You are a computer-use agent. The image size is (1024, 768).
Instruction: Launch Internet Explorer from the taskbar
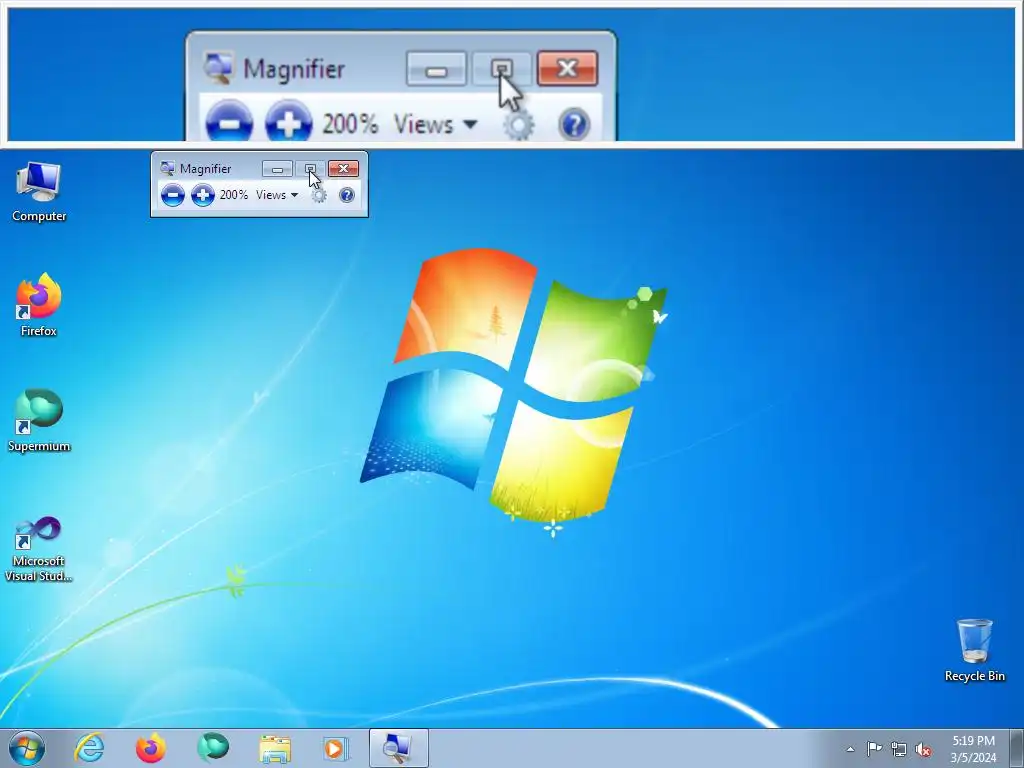pyautogui.click(x=89, y=748)
